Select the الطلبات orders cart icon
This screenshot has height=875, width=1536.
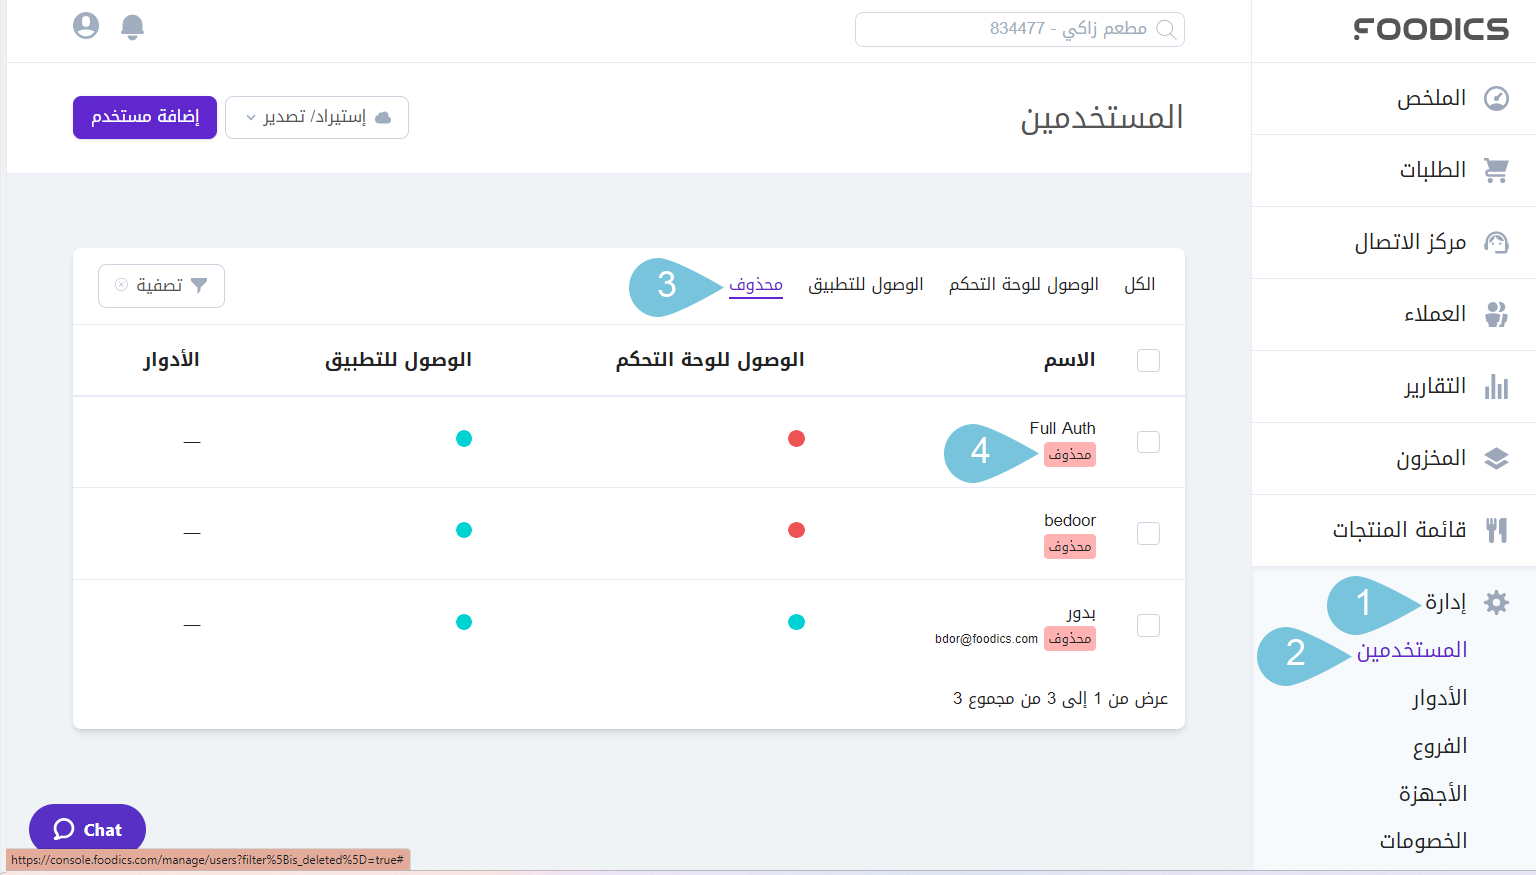[x=1497, y=170]
